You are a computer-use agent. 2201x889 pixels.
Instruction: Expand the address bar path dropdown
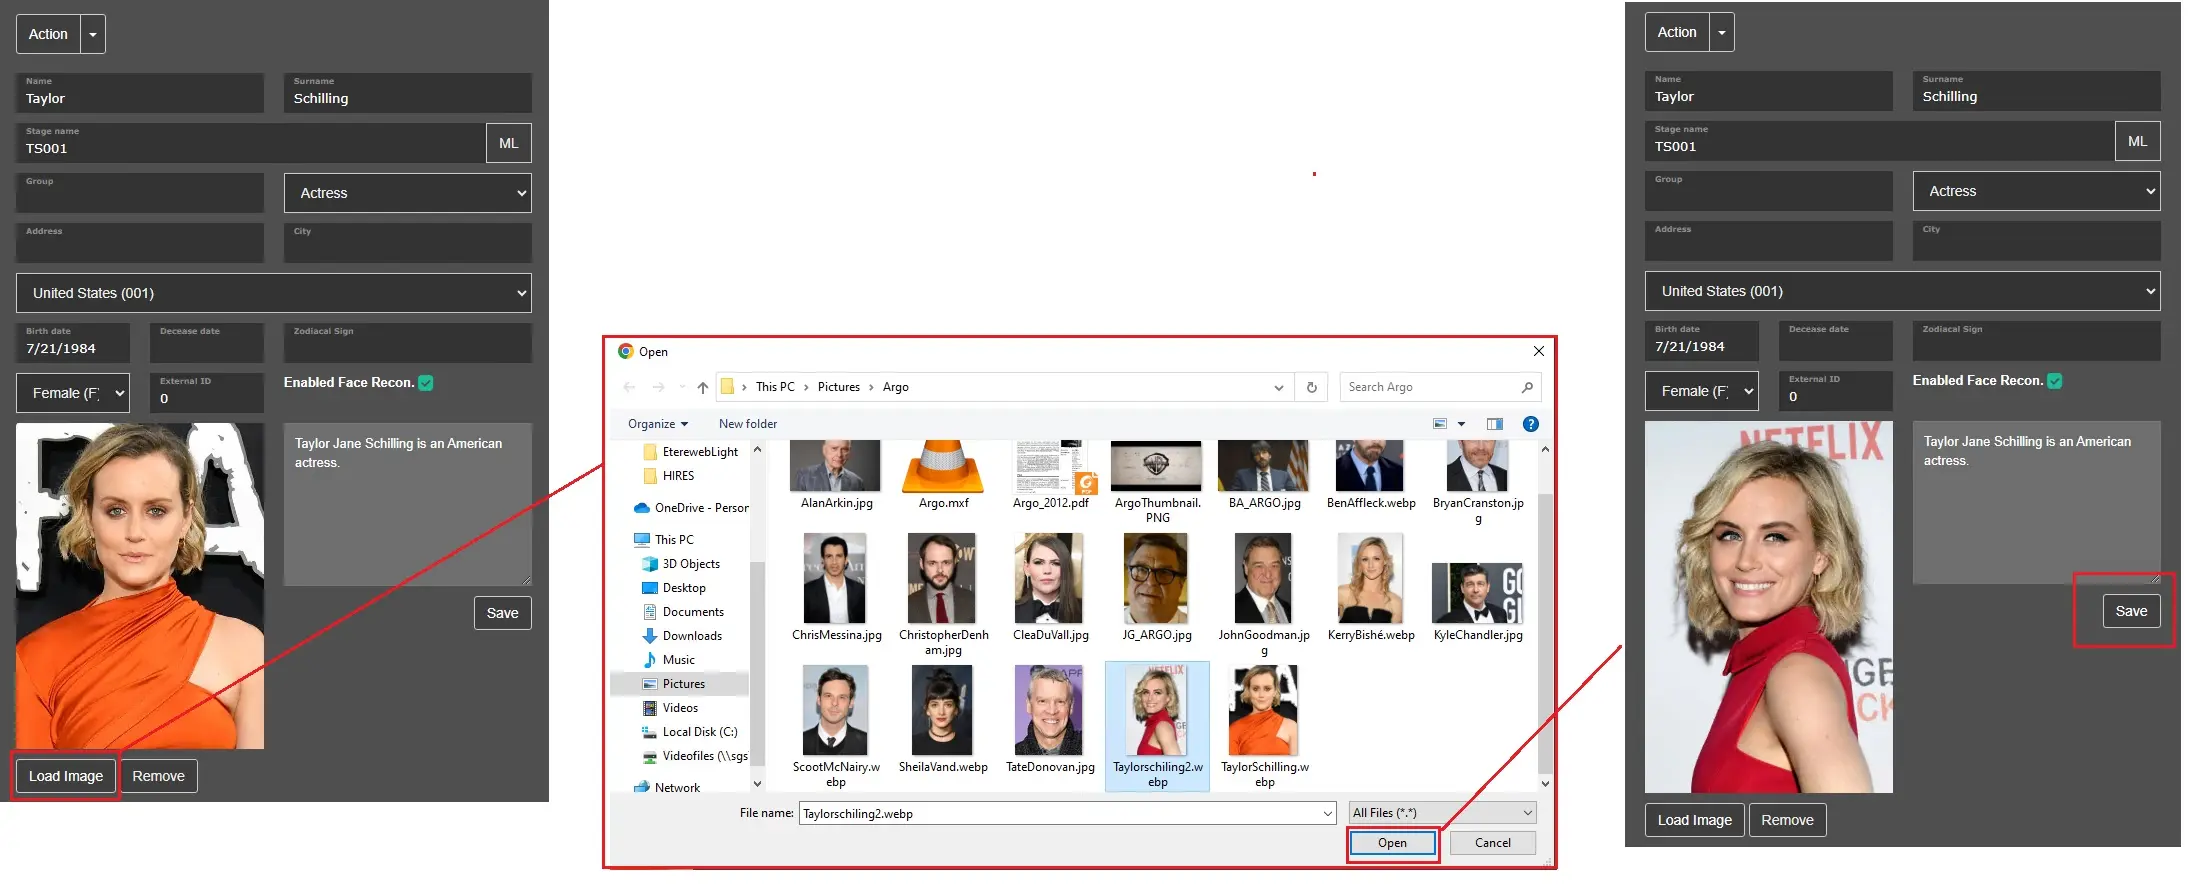coord(1278,388)
